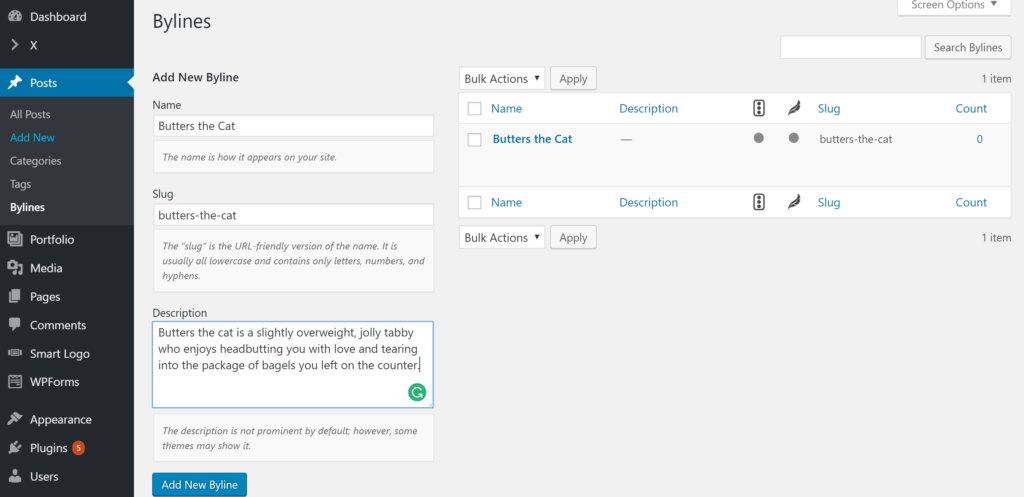Tick the checkbox for Butters the Cat row
Image resolution: width=1024 pixels, height=497 pixels.
coord(475,140)
